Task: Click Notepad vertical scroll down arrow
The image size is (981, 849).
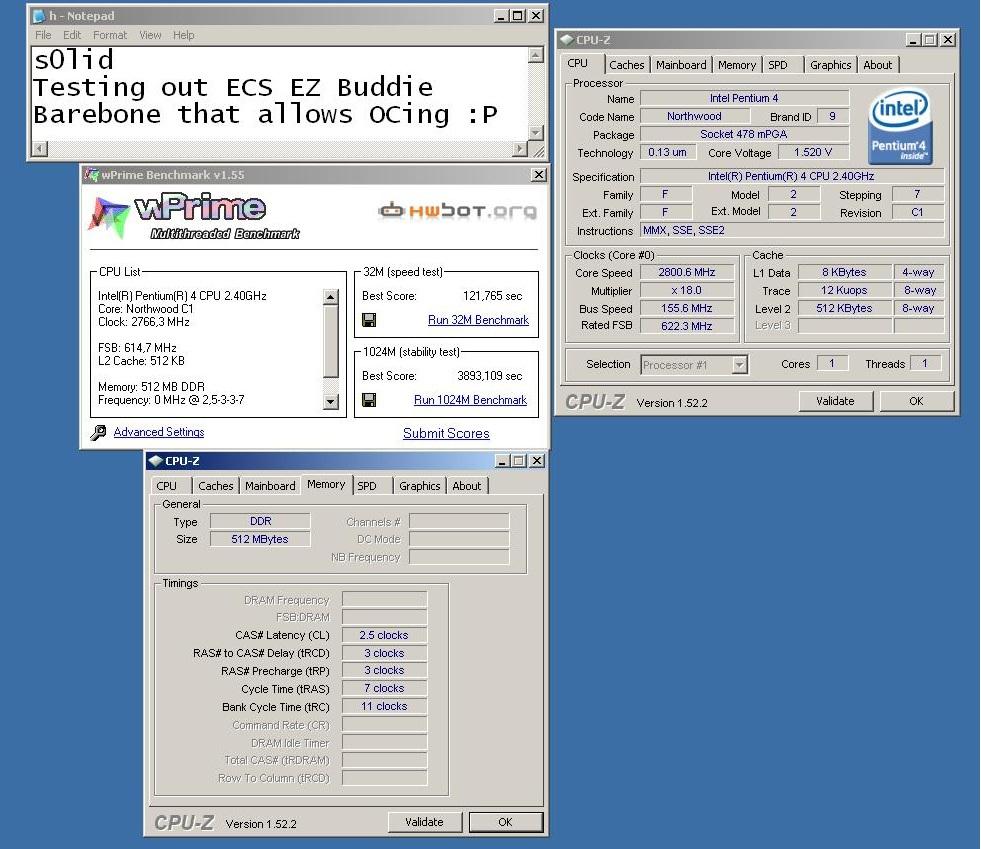Action: click(536, 133)
